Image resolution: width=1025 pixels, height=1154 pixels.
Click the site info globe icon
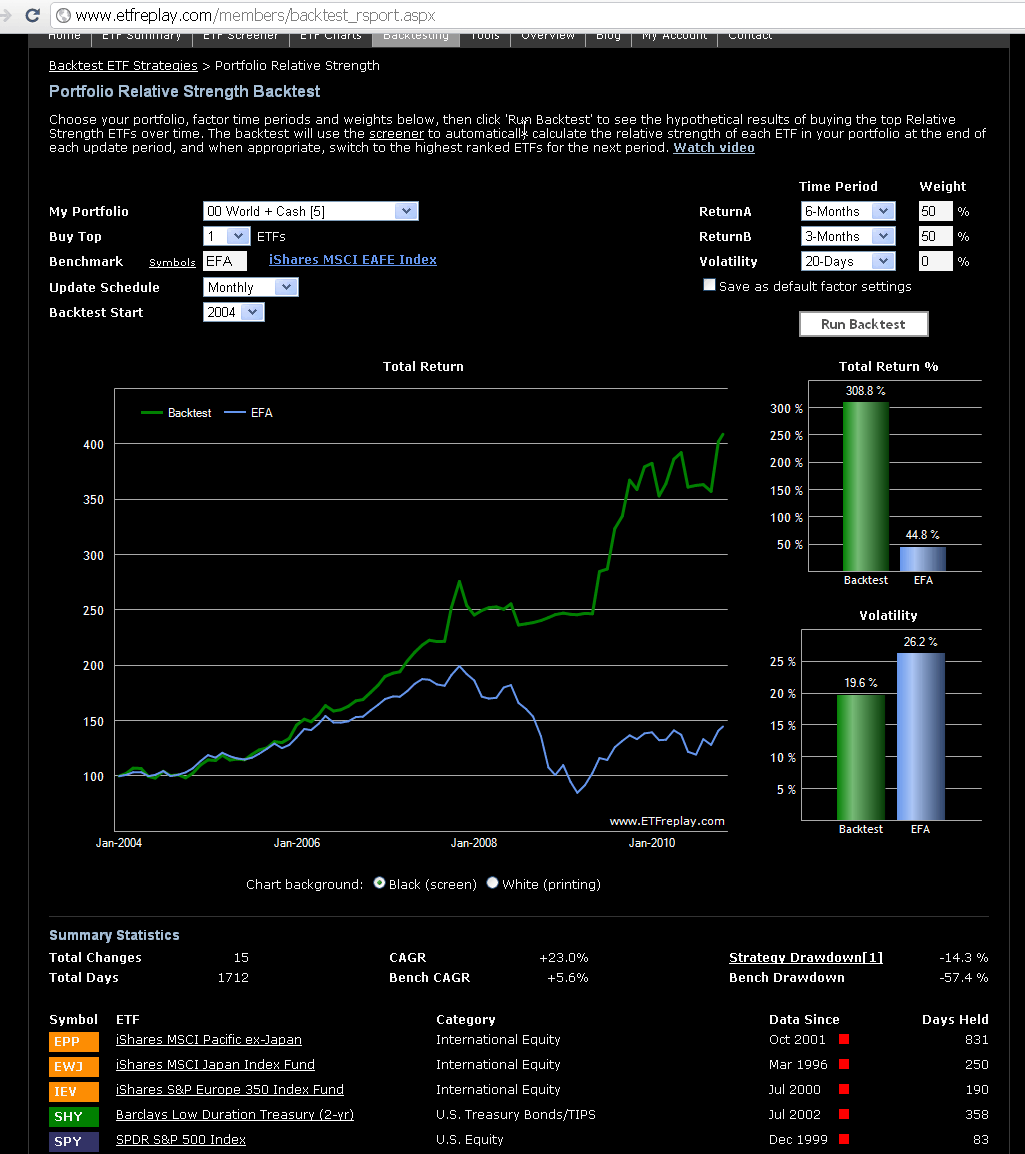[x=63, y=15]
